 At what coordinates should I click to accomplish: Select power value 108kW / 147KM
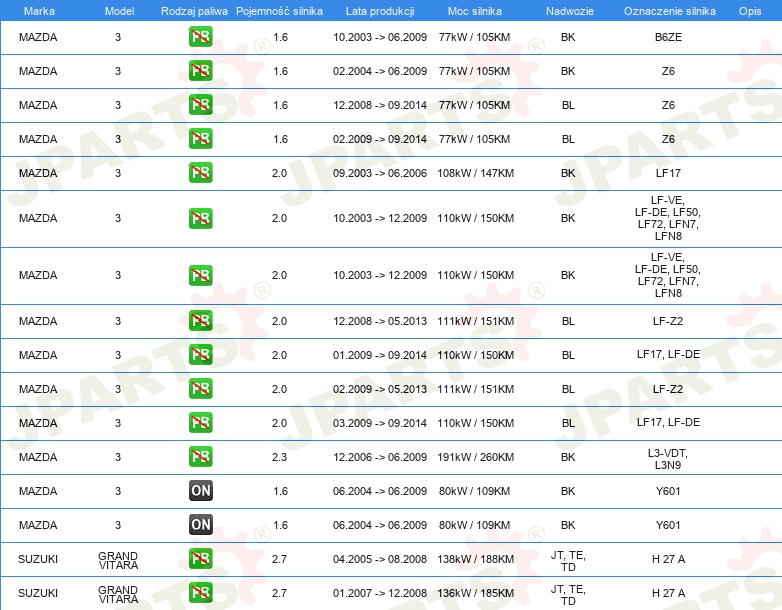(475, 173)
